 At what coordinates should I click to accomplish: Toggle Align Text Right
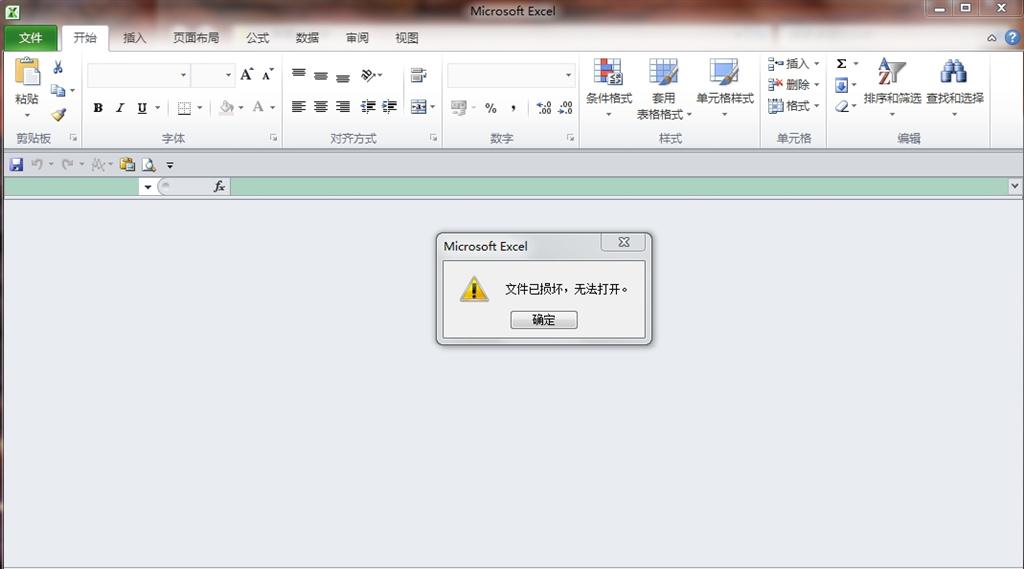[x=343, y=106]
